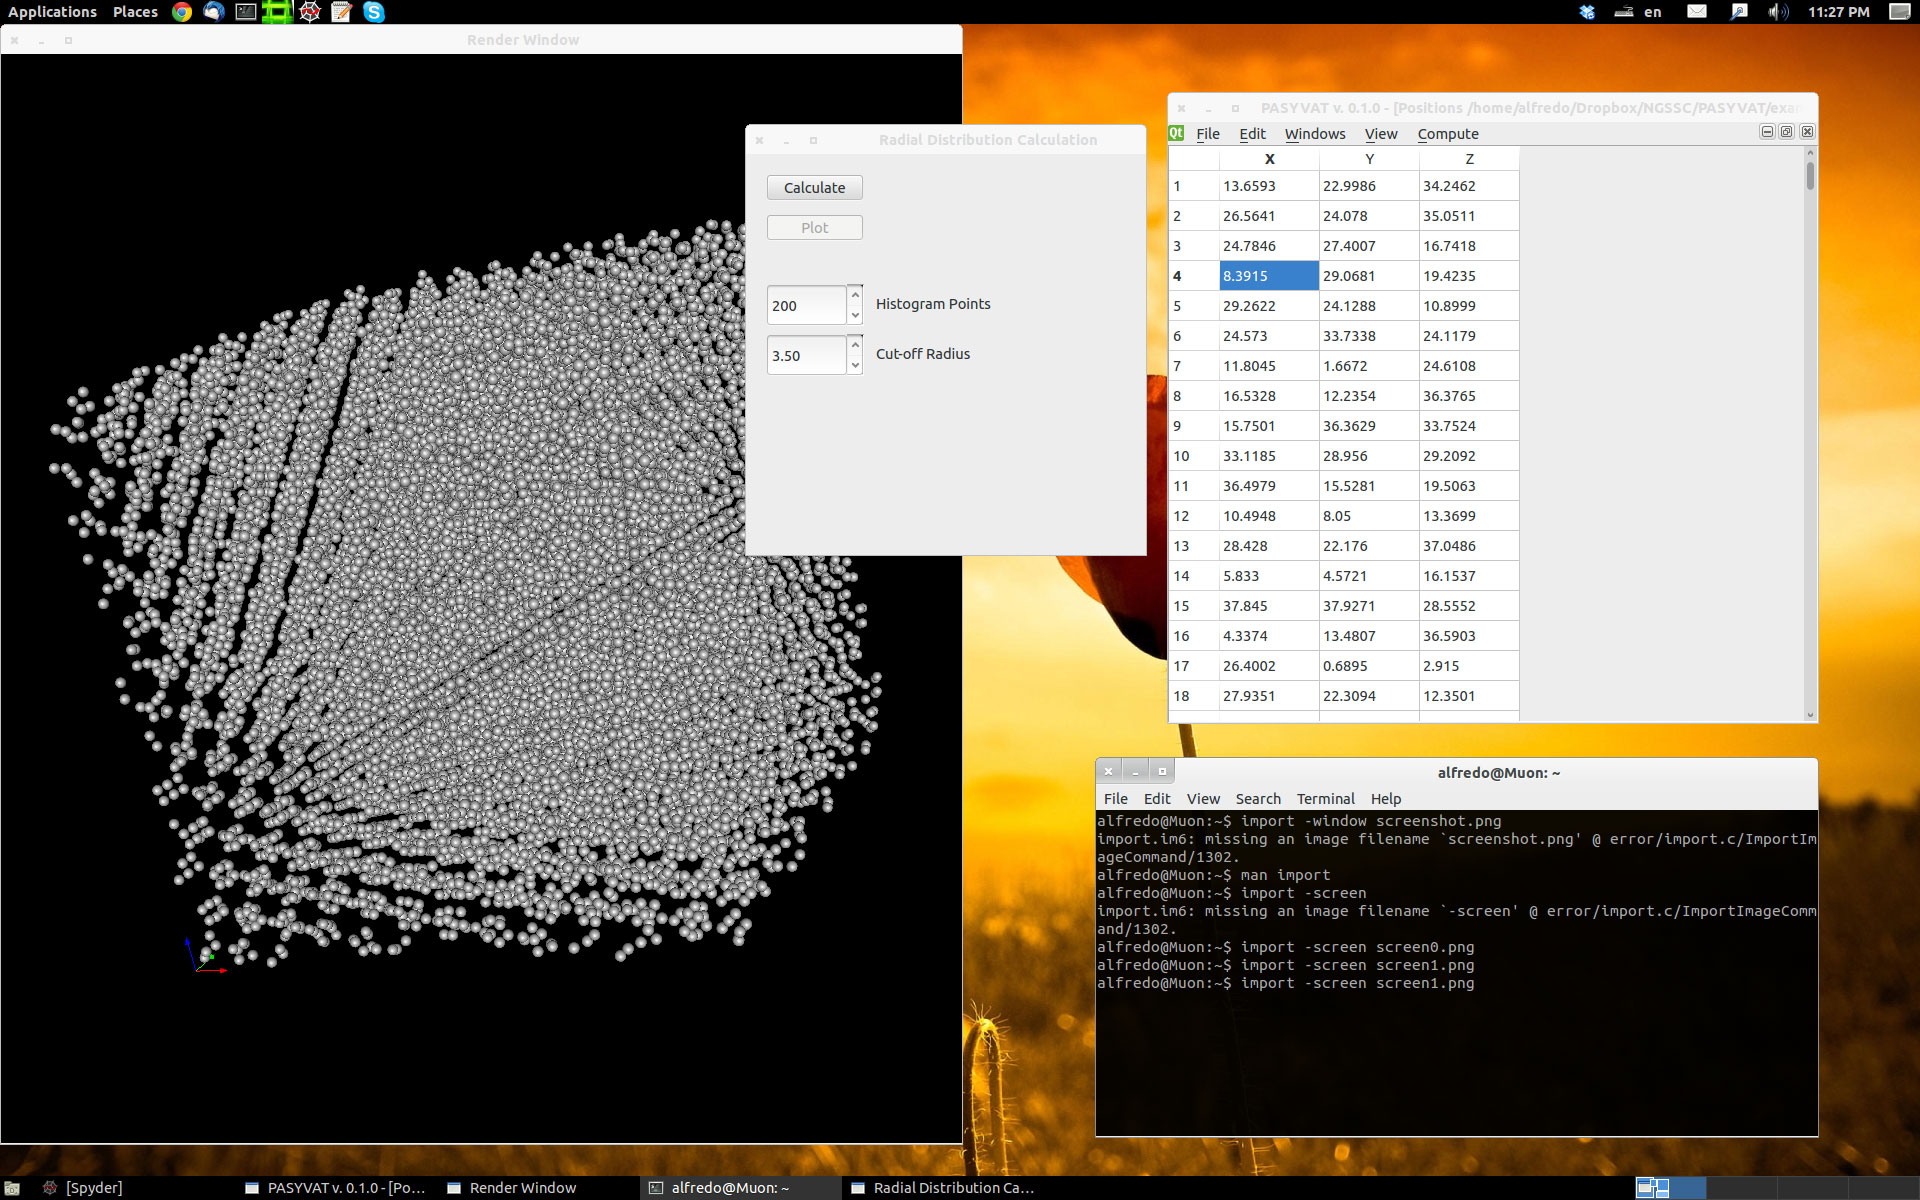Click the Dropbox sync tray icon

tap(1587, 12)
